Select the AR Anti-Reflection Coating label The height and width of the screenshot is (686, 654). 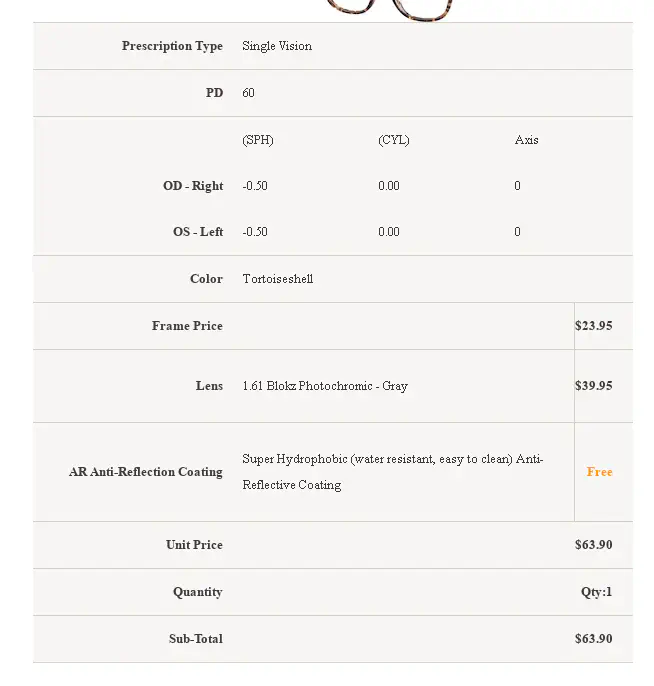[x=146, y=472]
